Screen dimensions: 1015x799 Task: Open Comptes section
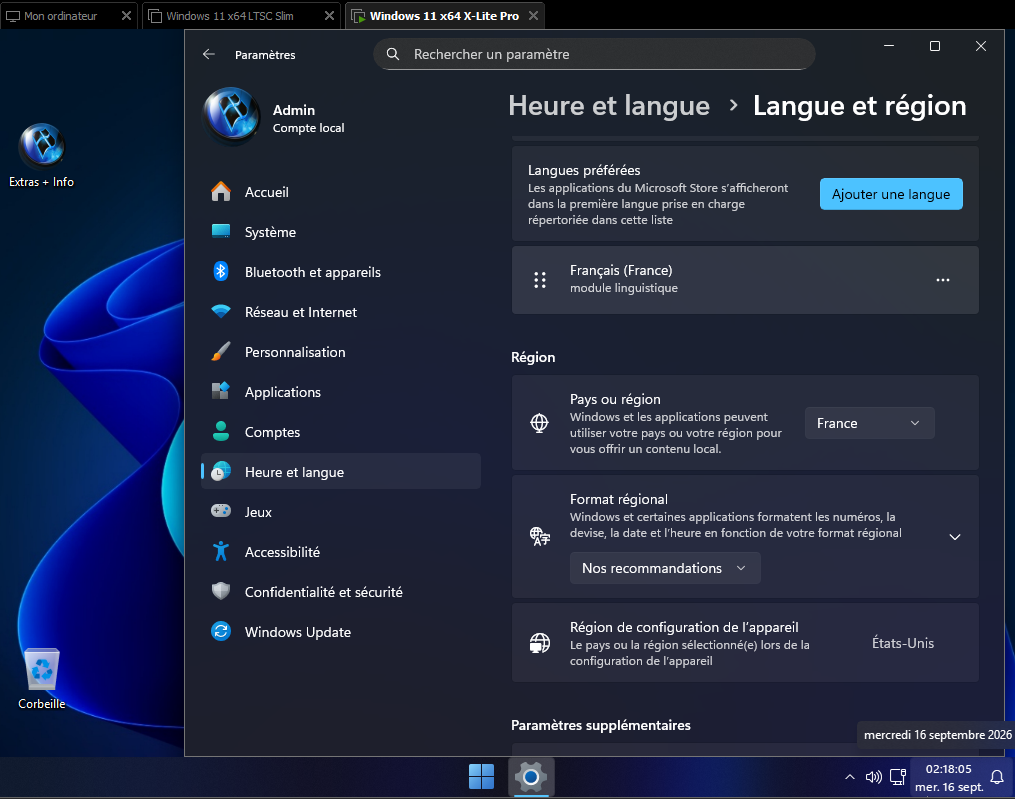click(x=340, y=432)
